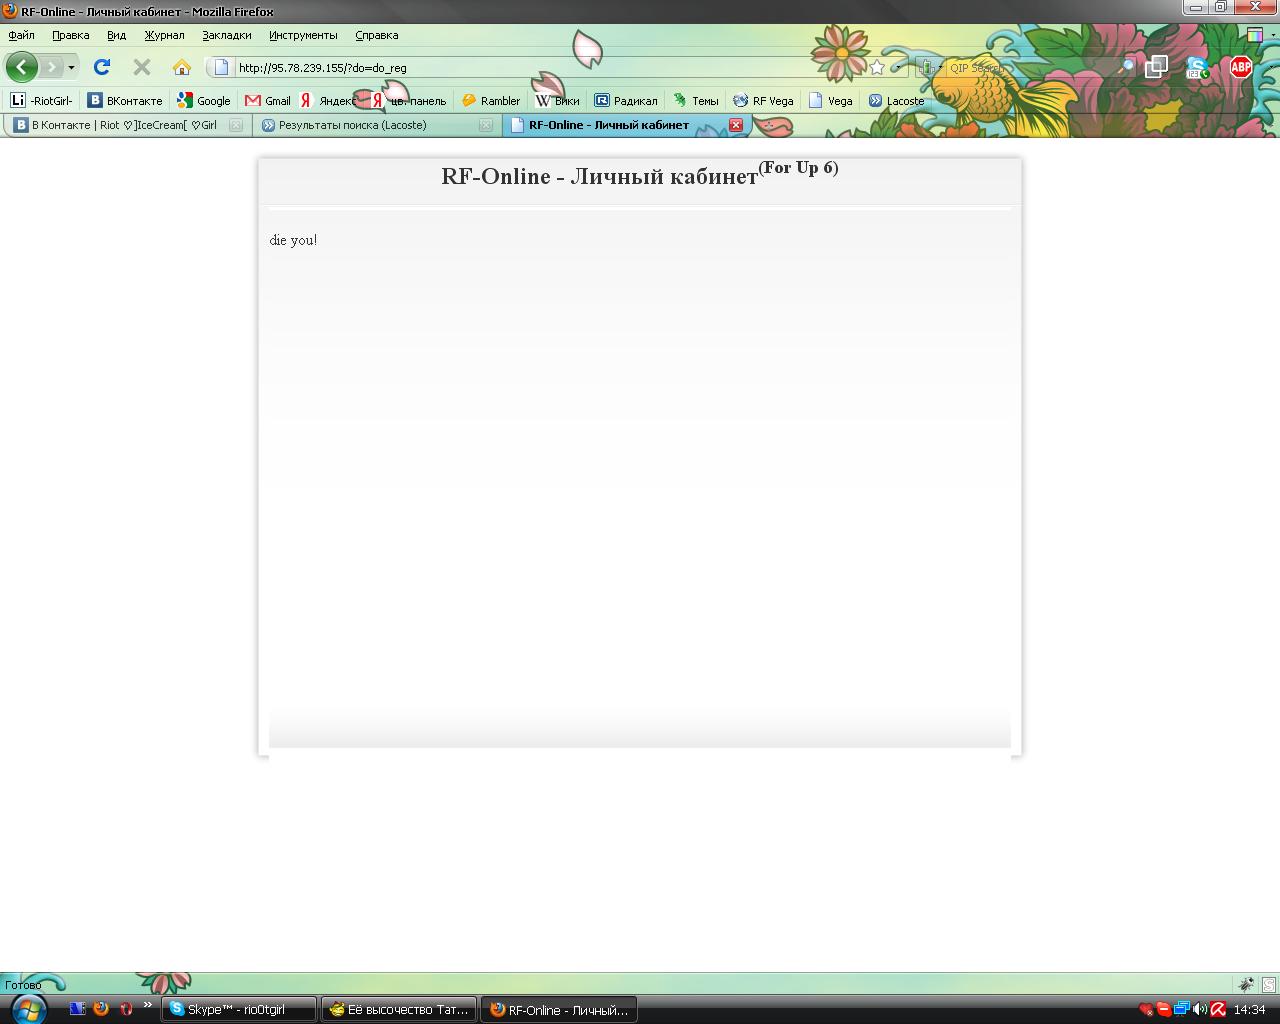Open the ВКонтакте bookmark
This screenshot has height=1024, width=1280.
(125, 100)
